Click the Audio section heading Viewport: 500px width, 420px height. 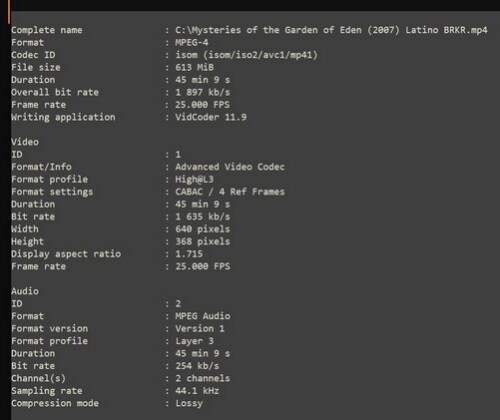point(25,291)
